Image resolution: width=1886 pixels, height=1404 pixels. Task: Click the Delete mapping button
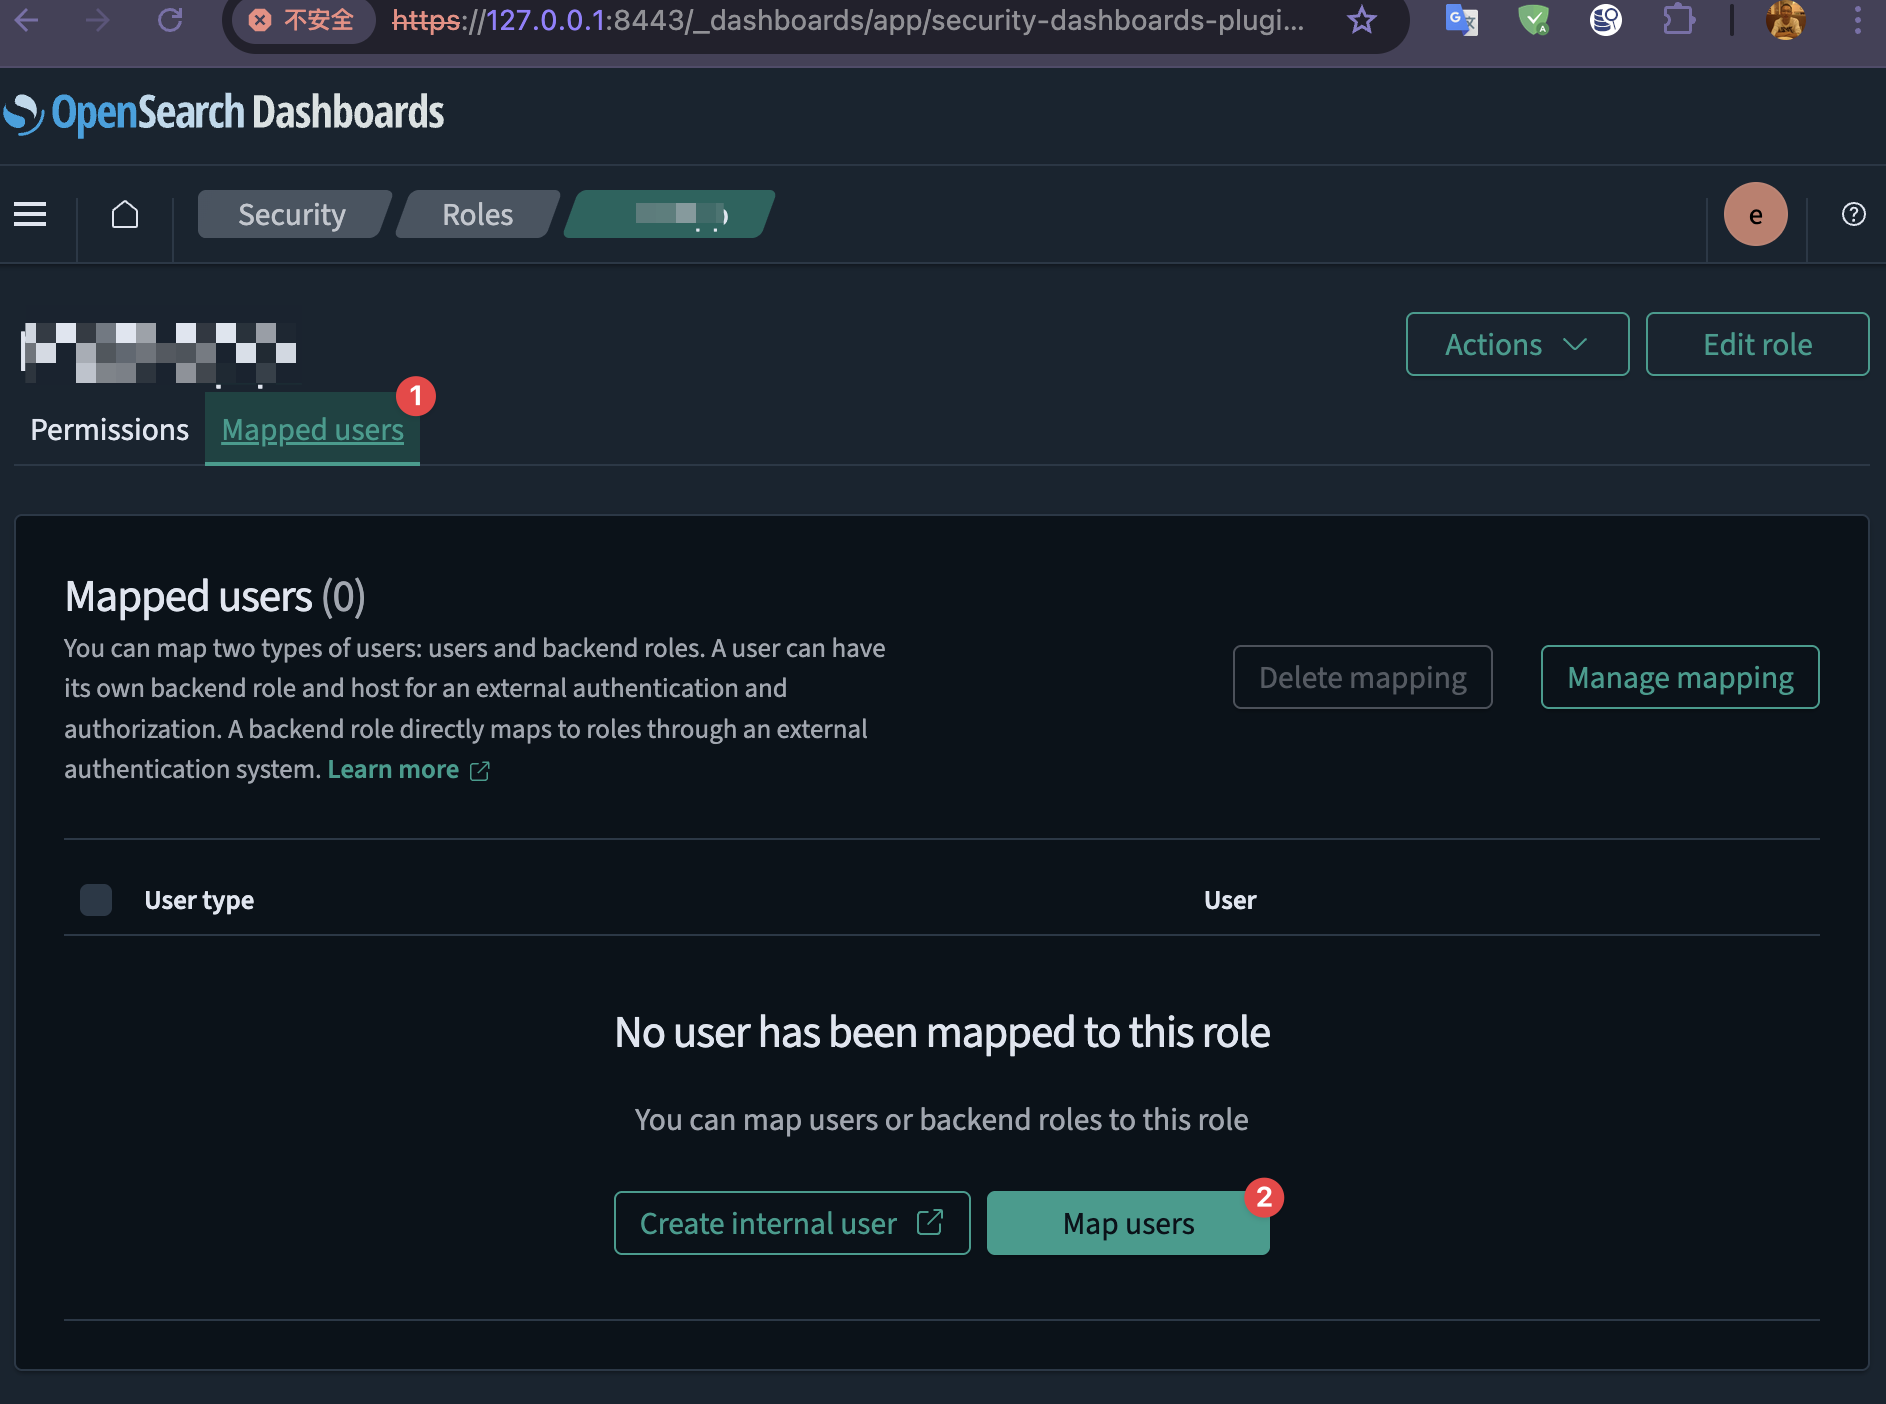(x=1362, y=677)
